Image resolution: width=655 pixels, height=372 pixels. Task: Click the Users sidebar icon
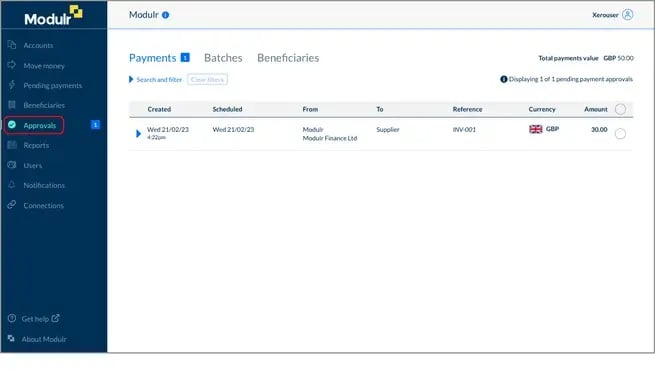coord(12,165)
